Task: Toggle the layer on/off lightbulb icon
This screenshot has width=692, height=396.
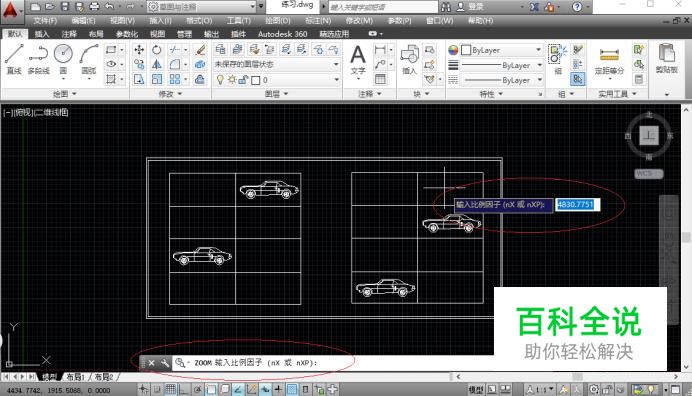Action: [220, 80]
